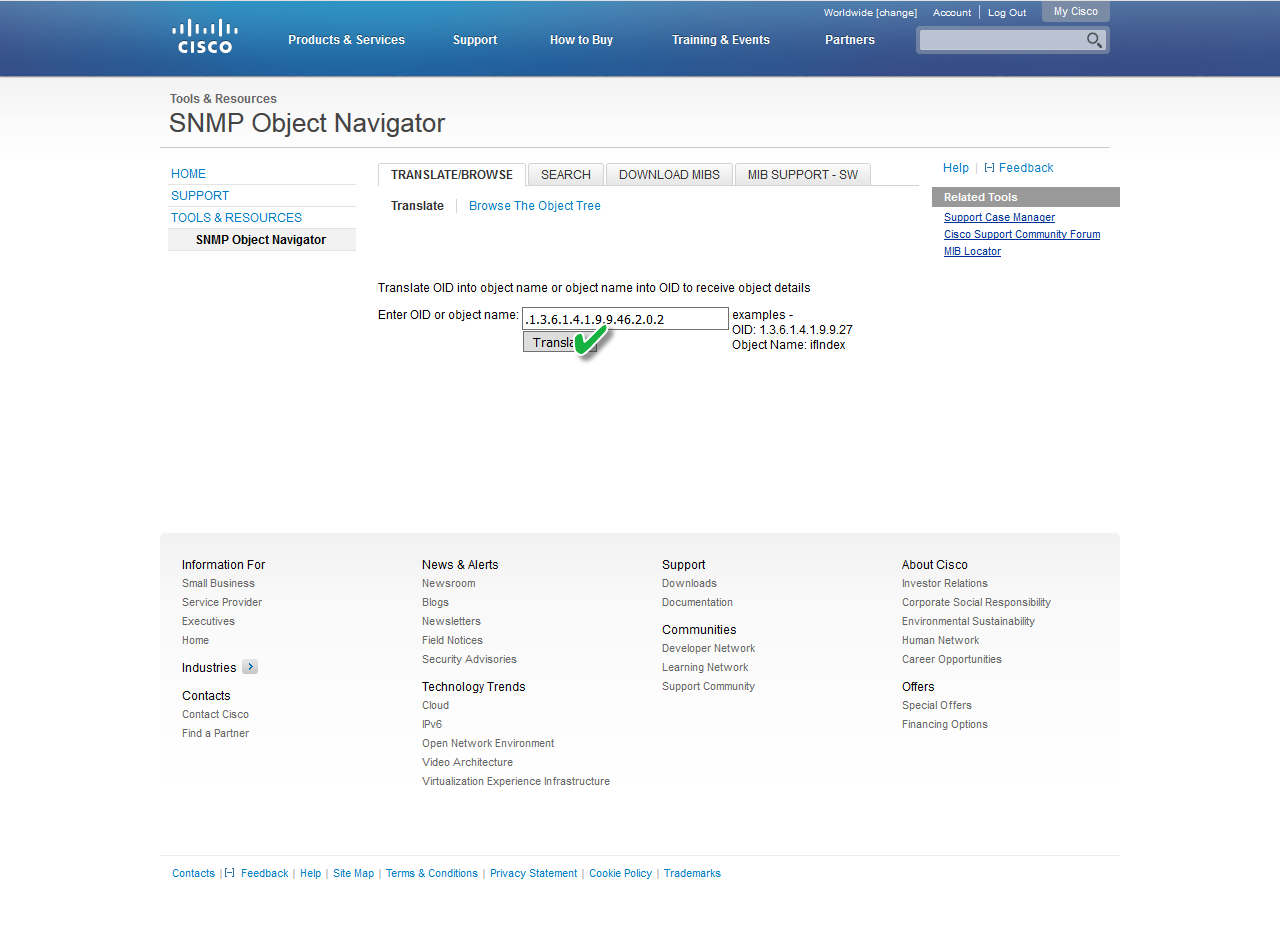1280x951 pixels.
Task: Select TOOLS & RESOURCES in sidebar
Action: pos(236,218)
